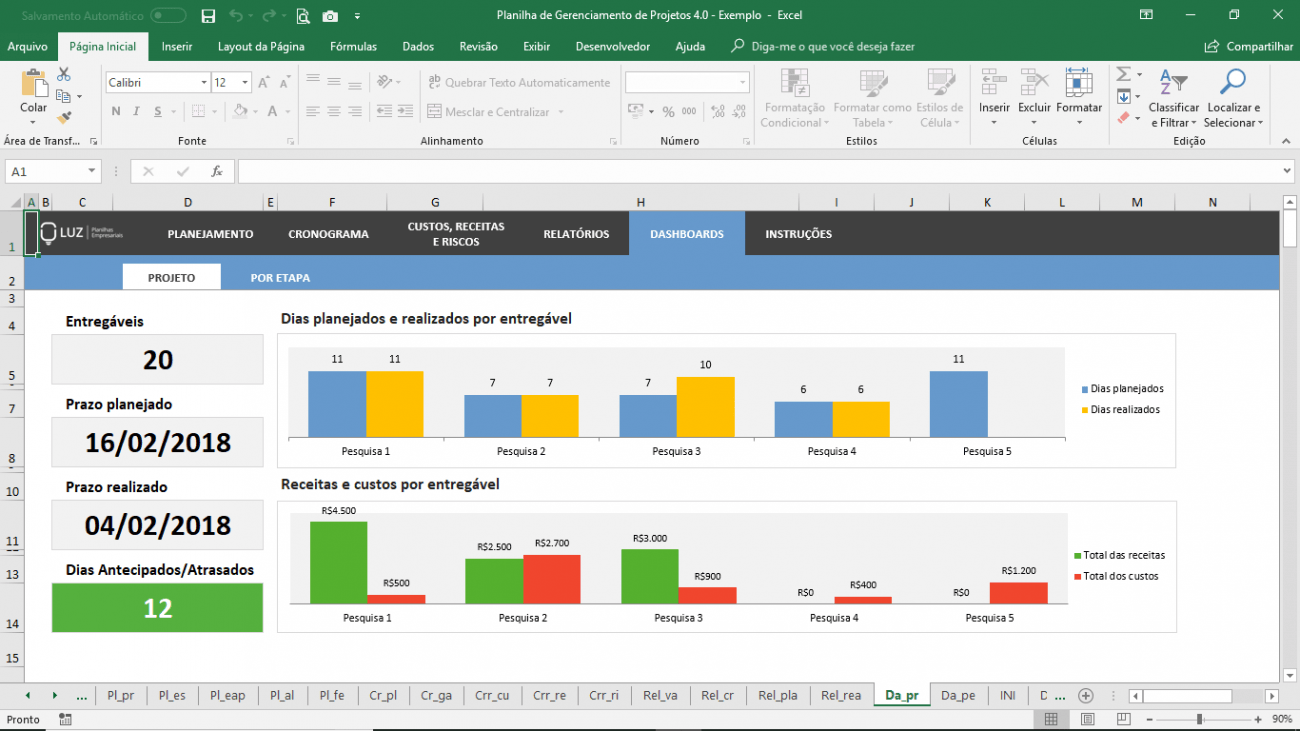Switch to the Rel_cr sheet tab
1300x731 pixels.
(717, 695)
